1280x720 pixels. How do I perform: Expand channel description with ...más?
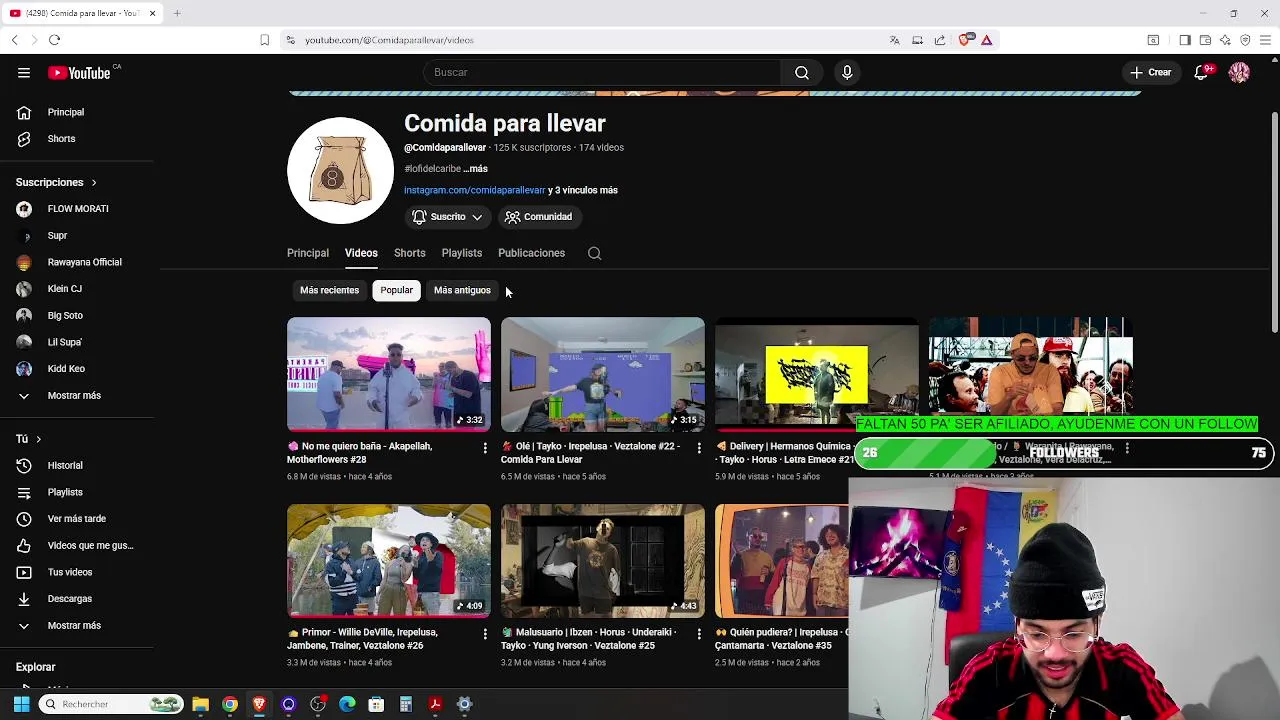(475, 169)
